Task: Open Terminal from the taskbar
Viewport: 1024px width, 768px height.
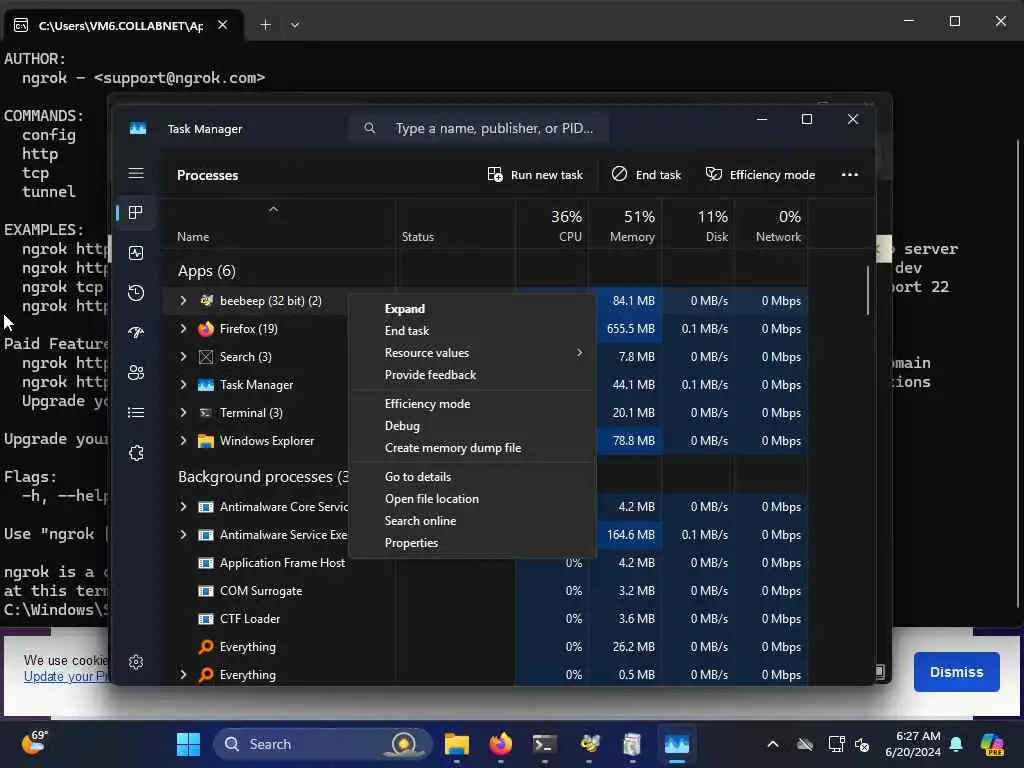Action: pos(545,744)
